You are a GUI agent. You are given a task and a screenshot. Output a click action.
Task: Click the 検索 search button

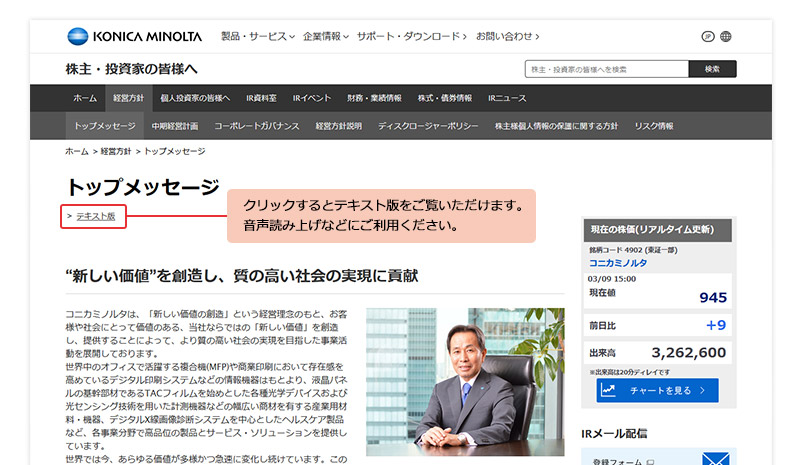coord(712,69)
